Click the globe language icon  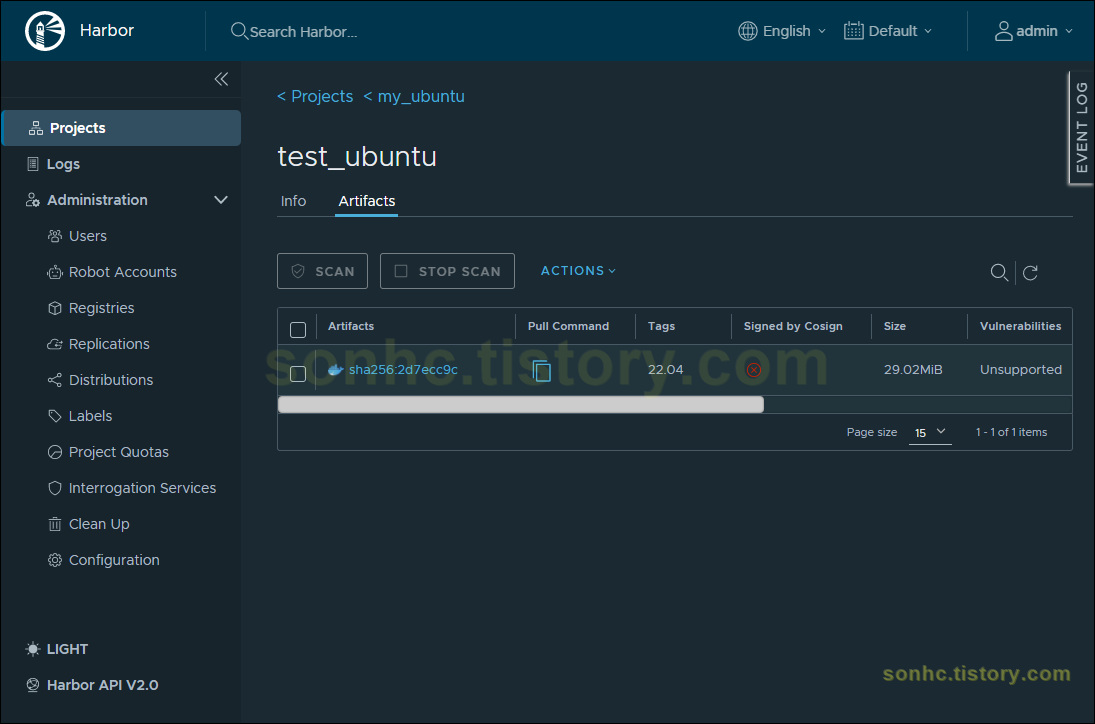(x=747, y=31)
